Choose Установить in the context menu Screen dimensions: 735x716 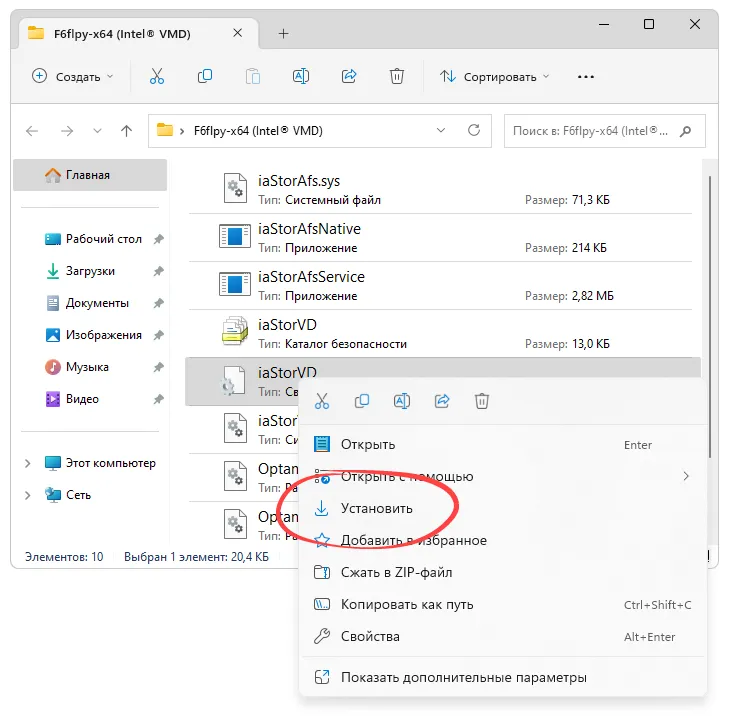502,508
